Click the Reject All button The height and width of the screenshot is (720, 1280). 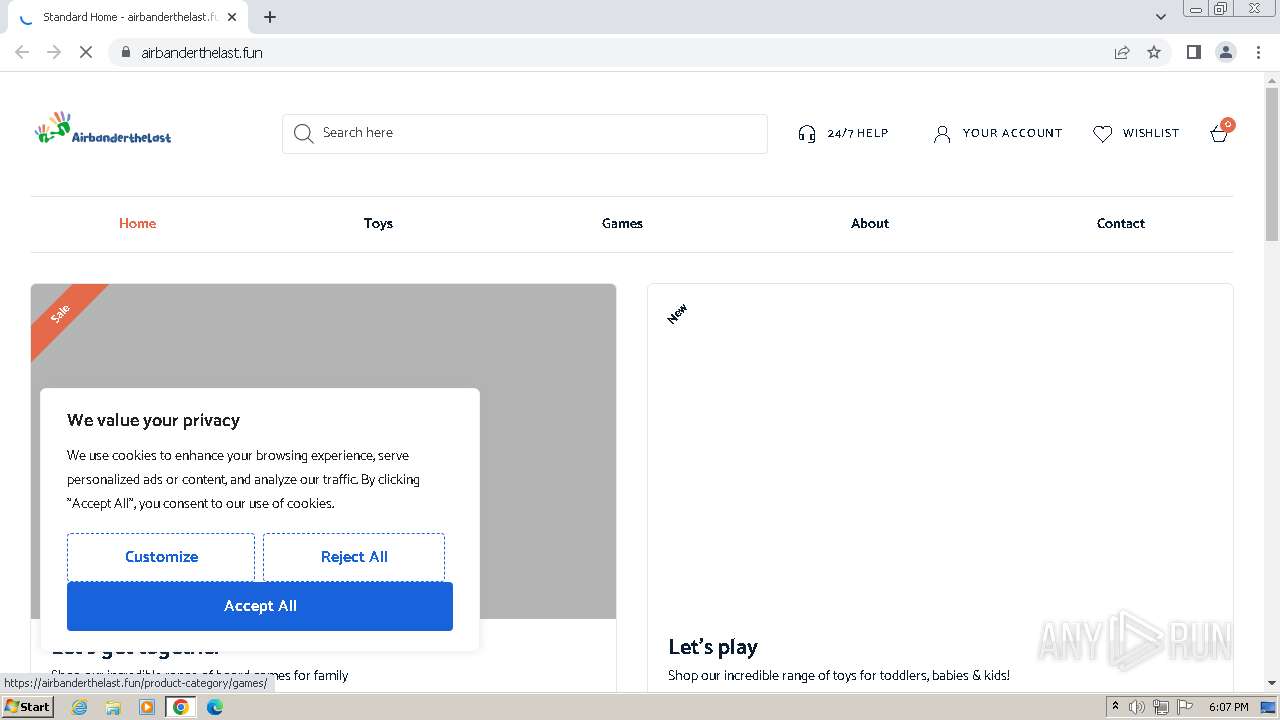click(x=354, y=557)
